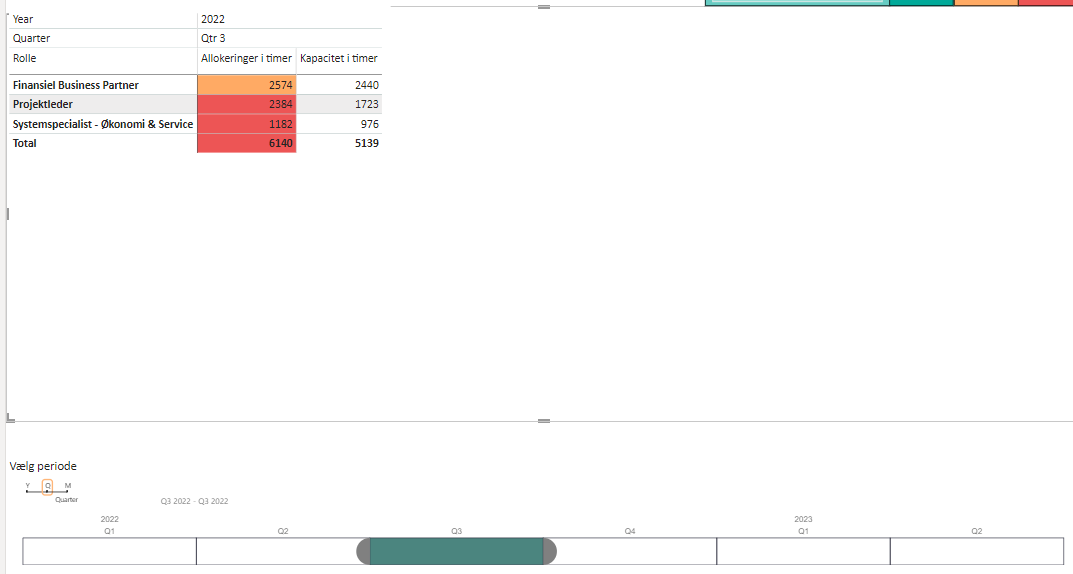Click the Finansiel Business Partner row header
1073x574 pixels.
[76, 85]
